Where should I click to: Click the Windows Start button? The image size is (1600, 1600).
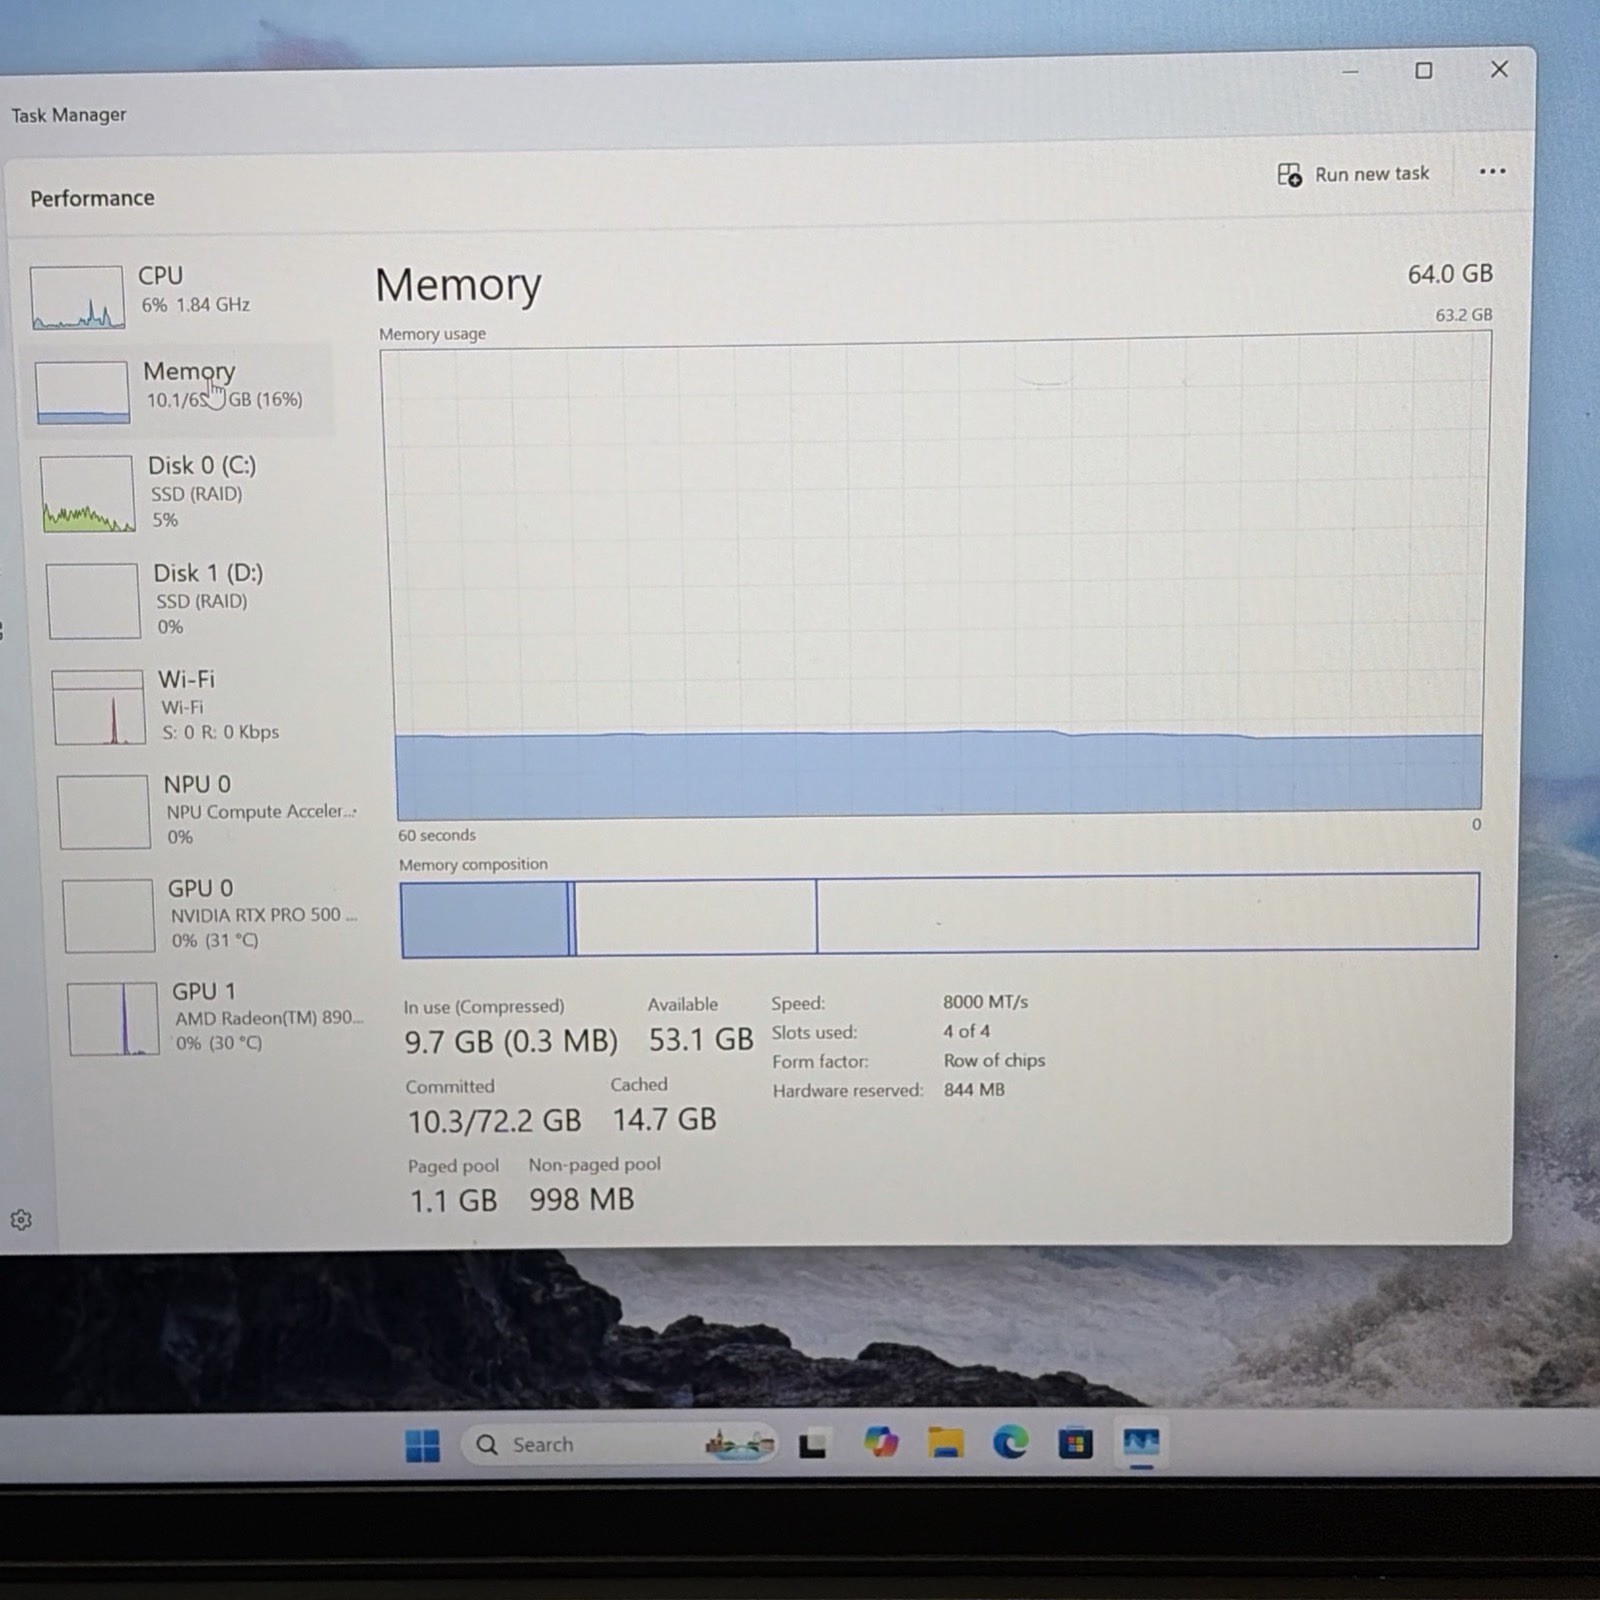[422, 1445]
